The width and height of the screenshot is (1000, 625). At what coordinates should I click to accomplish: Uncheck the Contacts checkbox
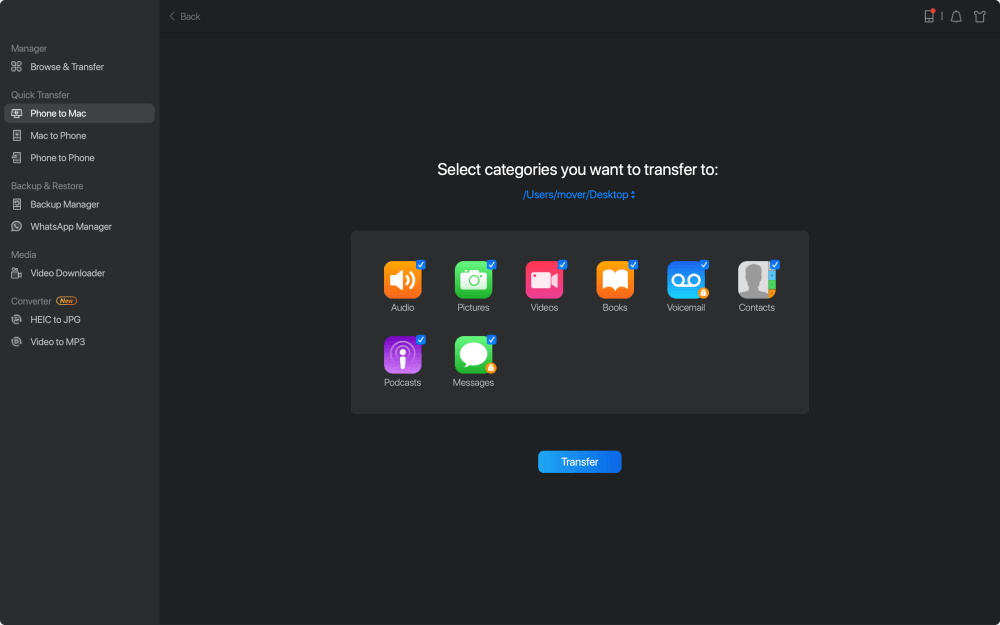click(x=775, y=265)
